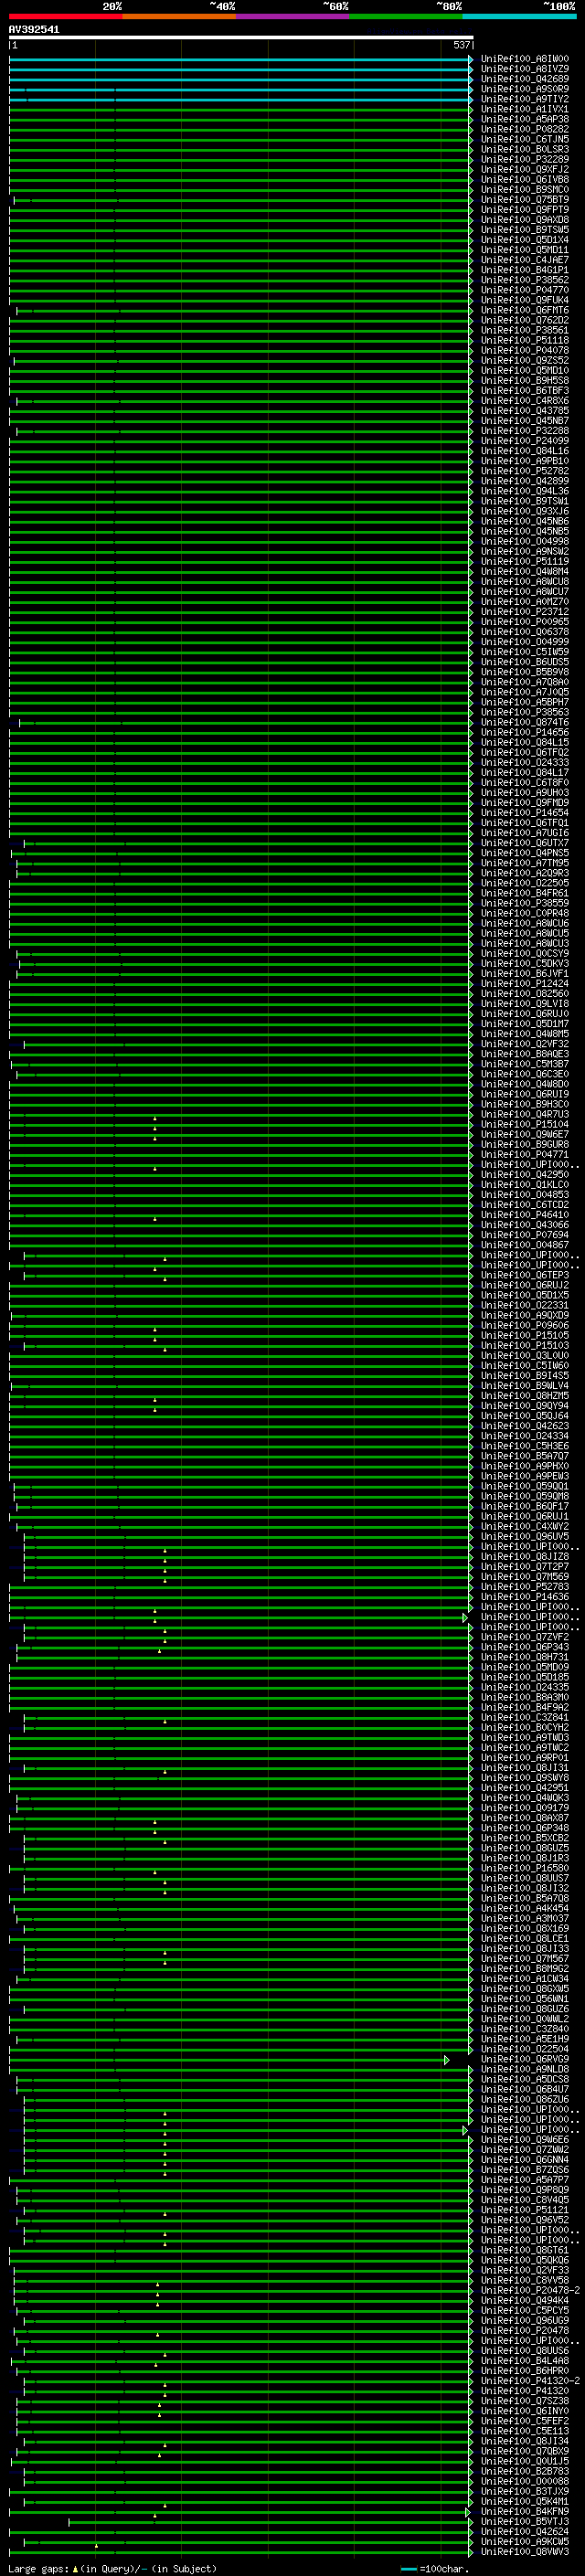585x2576 pixels.
Task: Open the UniRef100_P04771 hit
Action: click(525, 1155)
